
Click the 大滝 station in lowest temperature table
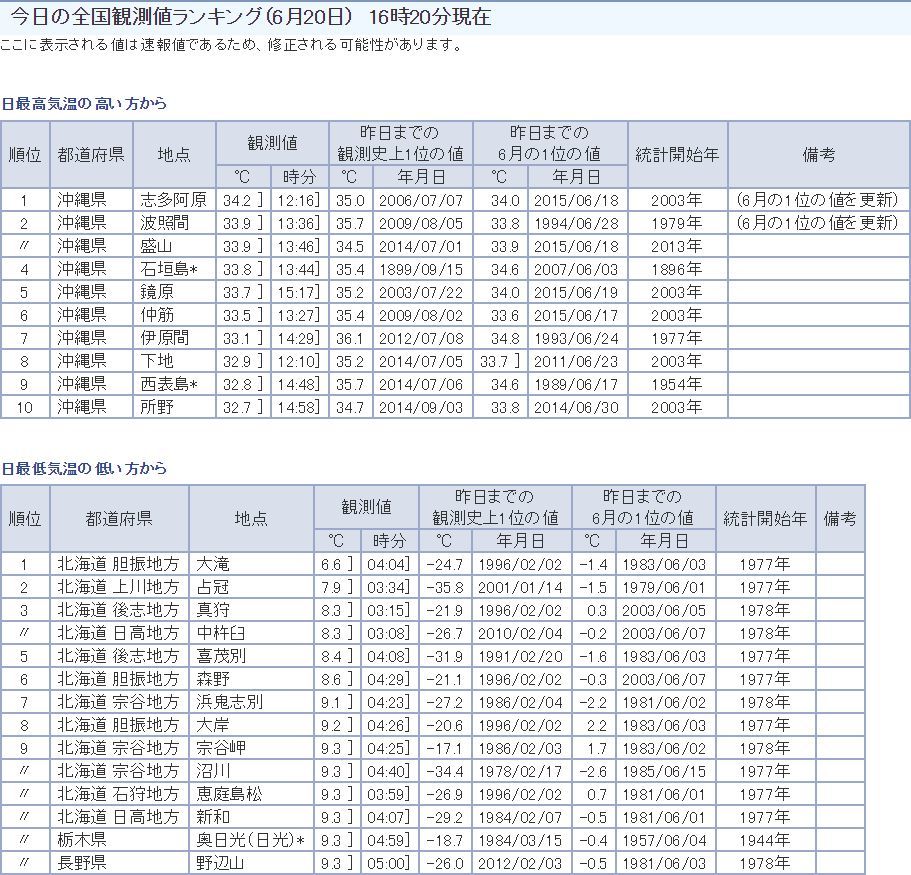tap(214, 564)
